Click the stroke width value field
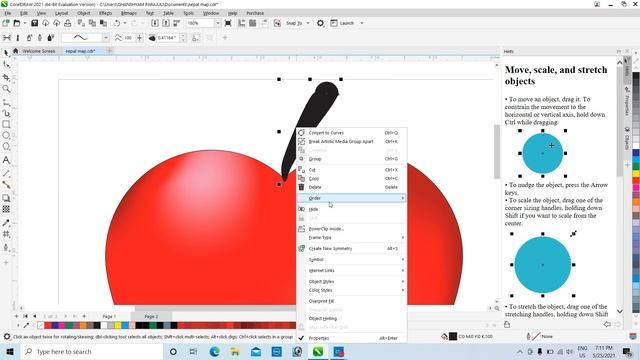 (x=167, y=38)
